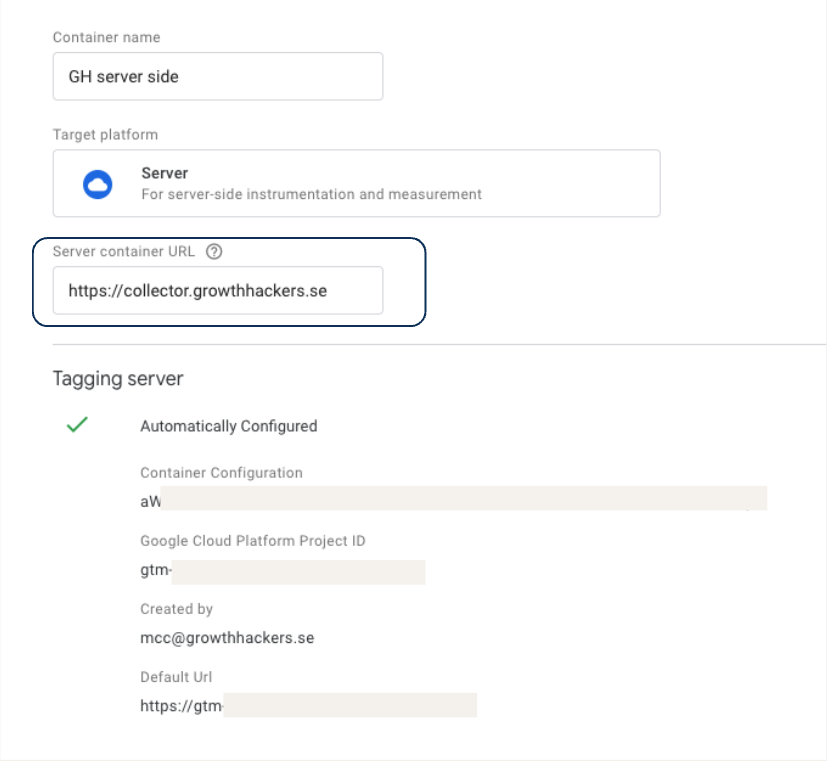The width and height of the screenshot is (827, 761).
Task: Click the "Created by" label
Action: pyautogui.click(x=176, y=609)
